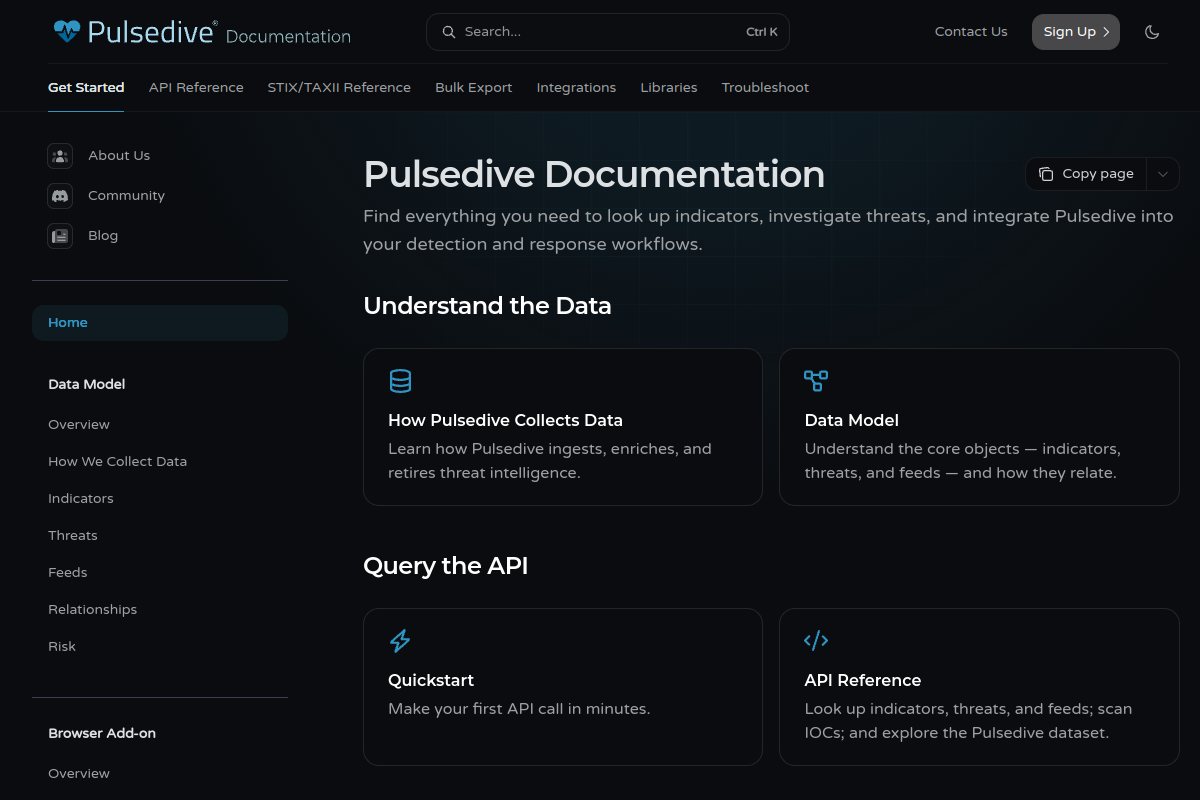Click the 'Pulsedive Documentation' page heading
The image size is (1200, 800).
point(594,174)
